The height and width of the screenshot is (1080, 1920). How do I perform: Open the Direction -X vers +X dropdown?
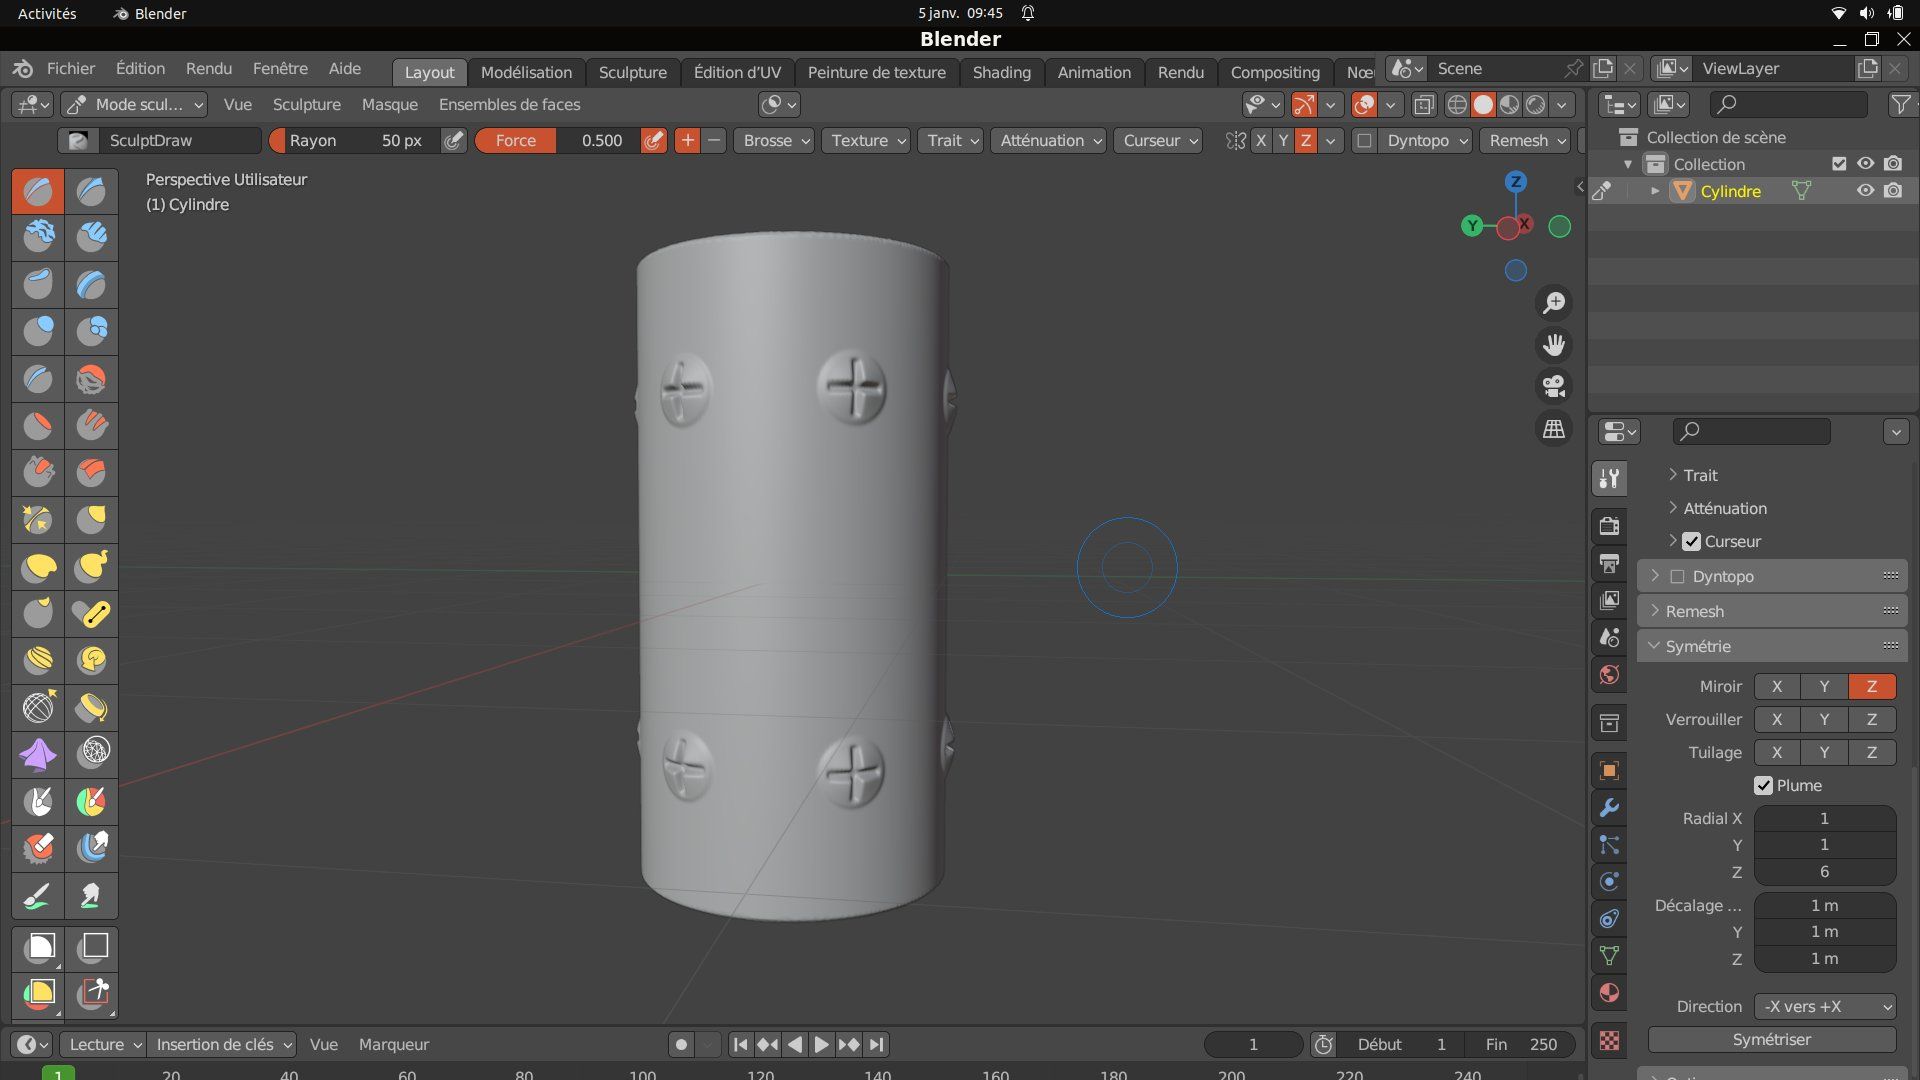coord(1826,1007)
